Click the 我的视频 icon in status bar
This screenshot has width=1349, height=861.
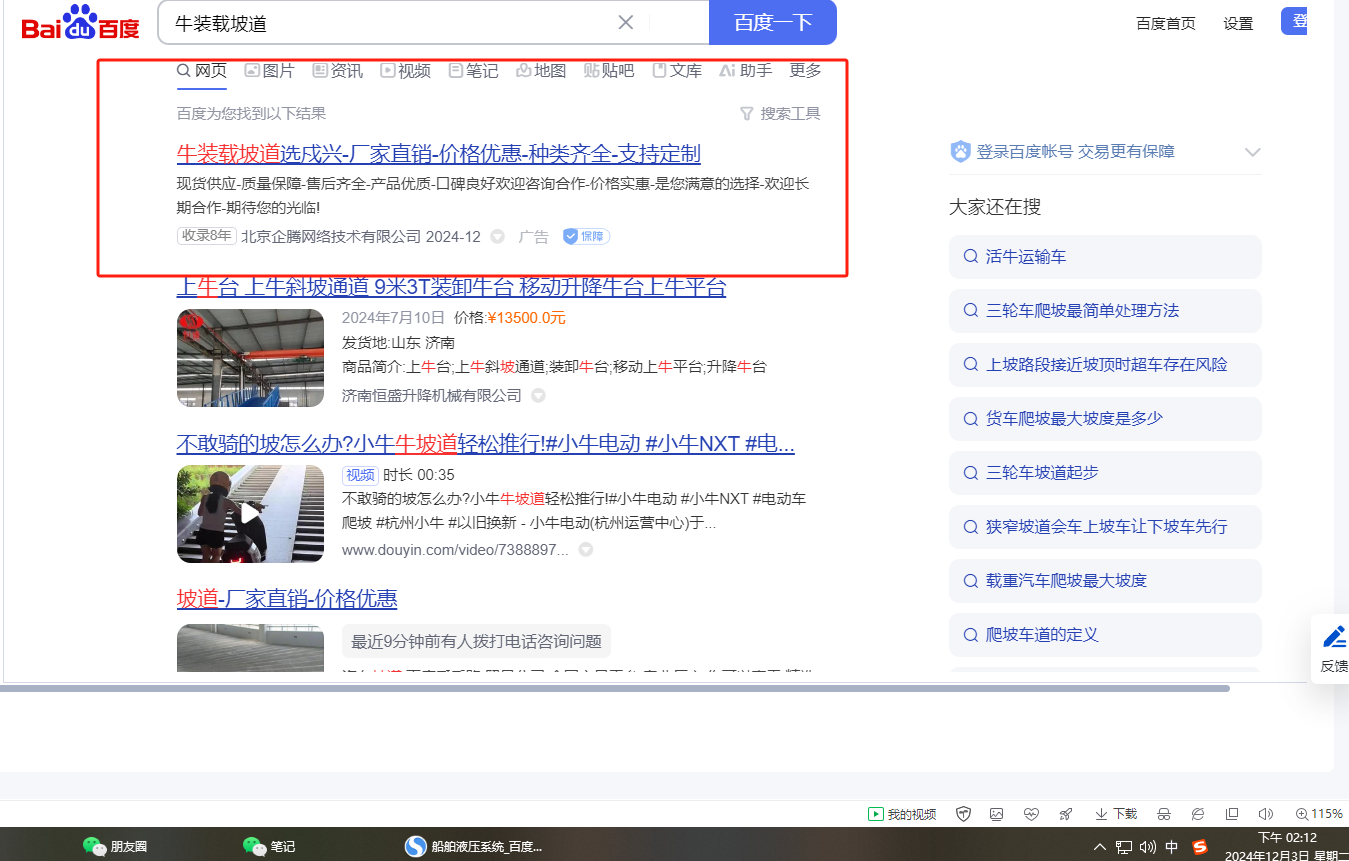(902, 814)
